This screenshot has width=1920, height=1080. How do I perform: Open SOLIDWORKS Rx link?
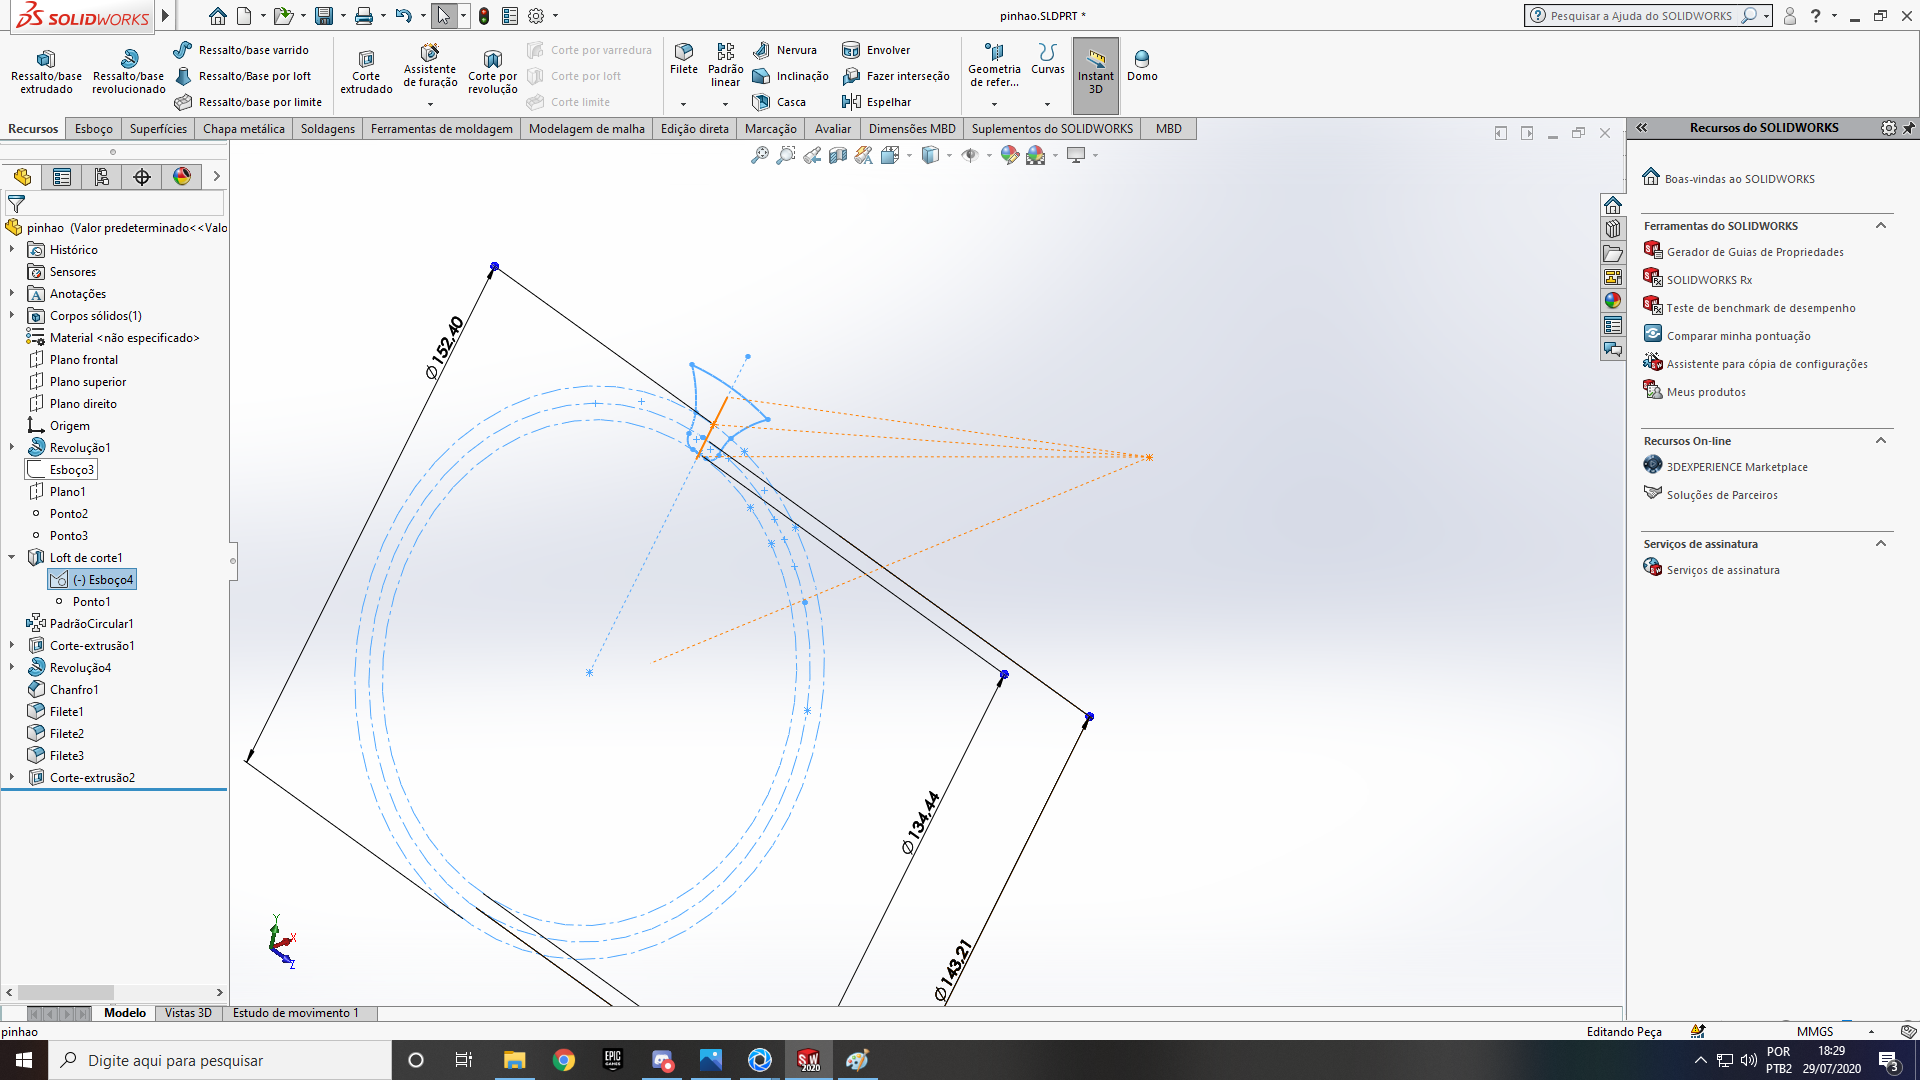1709,280
